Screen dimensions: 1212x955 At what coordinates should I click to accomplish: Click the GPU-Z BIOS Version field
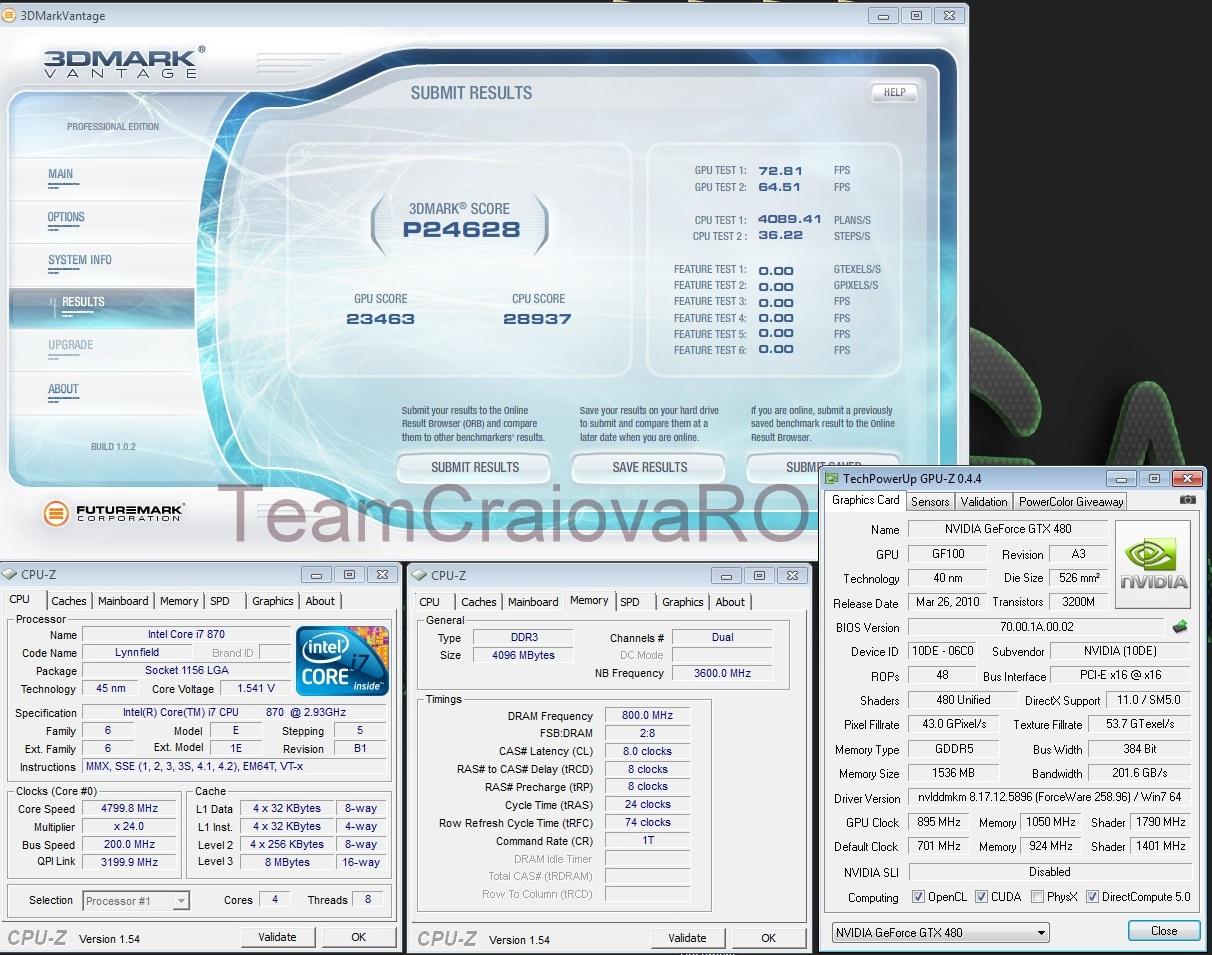coord(1036,627)
